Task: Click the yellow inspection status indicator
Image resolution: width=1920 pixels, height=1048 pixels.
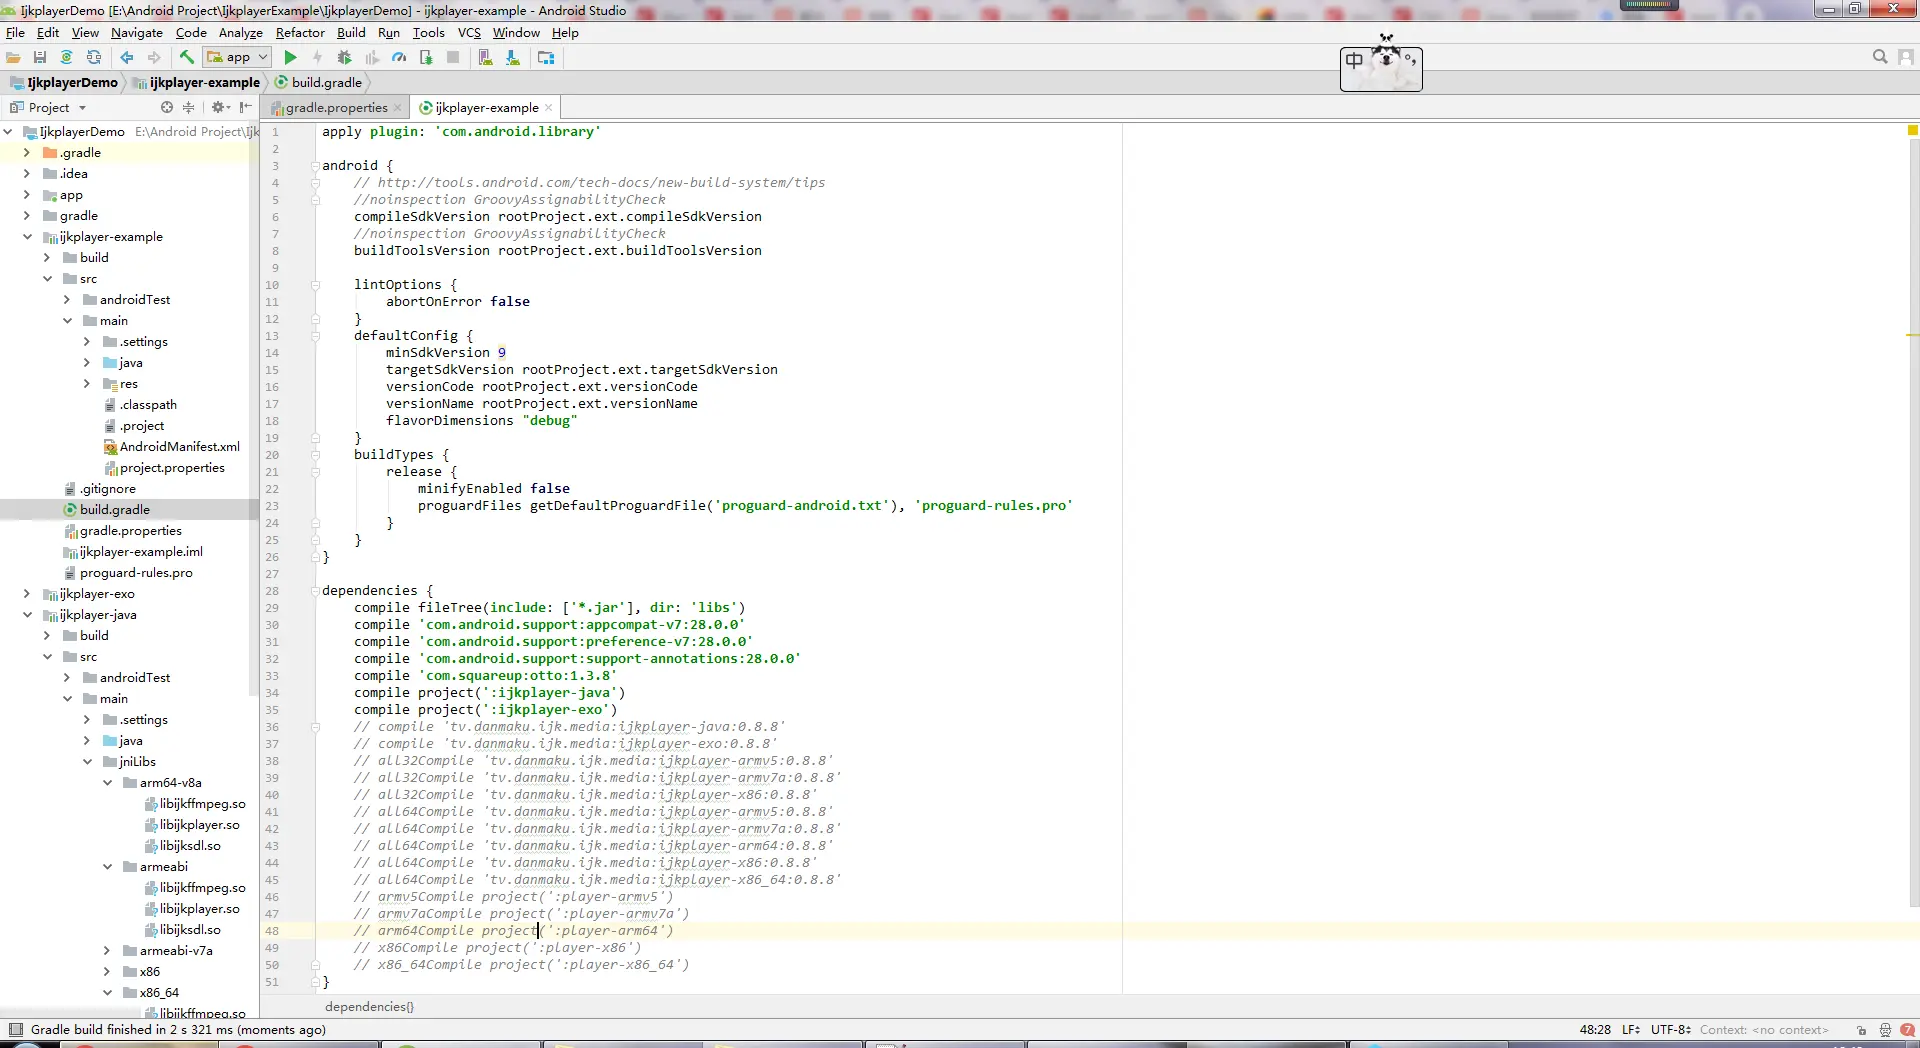Action: click(1913, 130)
